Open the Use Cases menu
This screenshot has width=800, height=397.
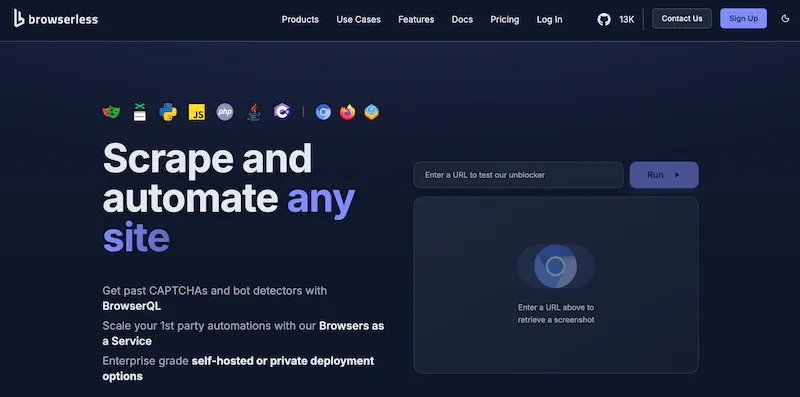359,19
